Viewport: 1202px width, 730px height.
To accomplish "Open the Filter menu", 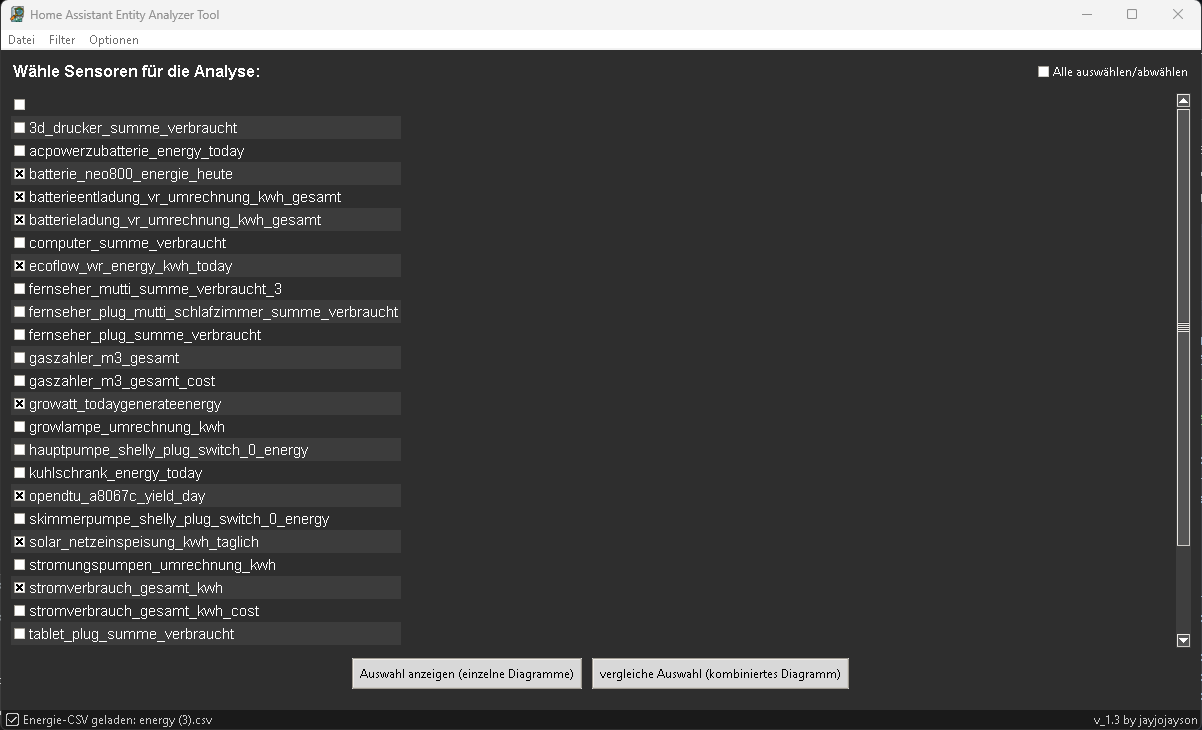I will click(62, 40).
